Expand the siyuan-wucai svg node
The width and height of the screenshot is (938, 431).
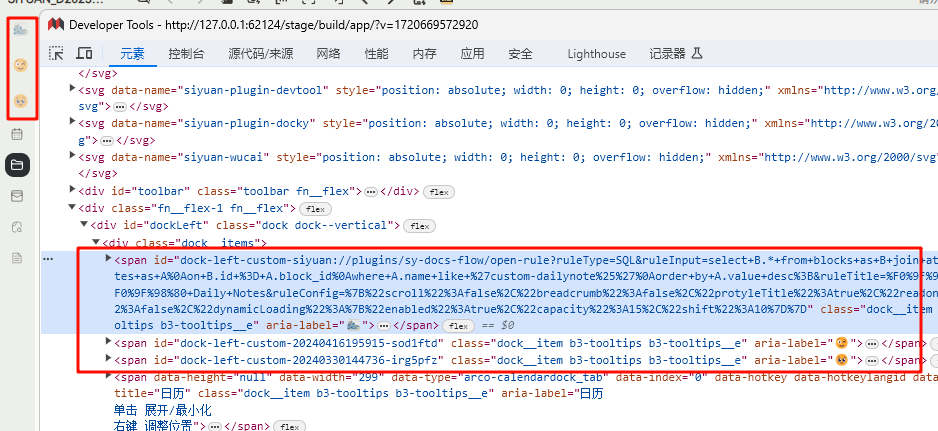(72, 157)
